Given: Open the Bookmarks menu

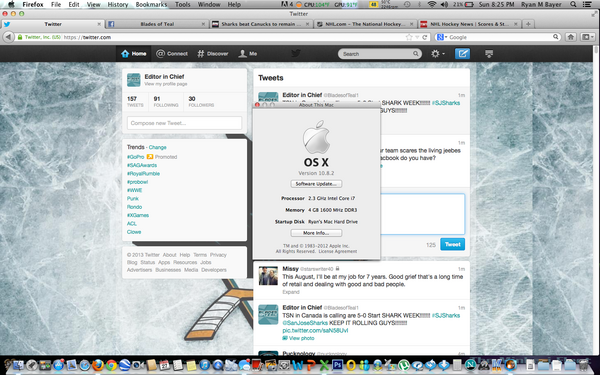Looking at the screenshot, I should pyautogui.click(x=151, y=5).
